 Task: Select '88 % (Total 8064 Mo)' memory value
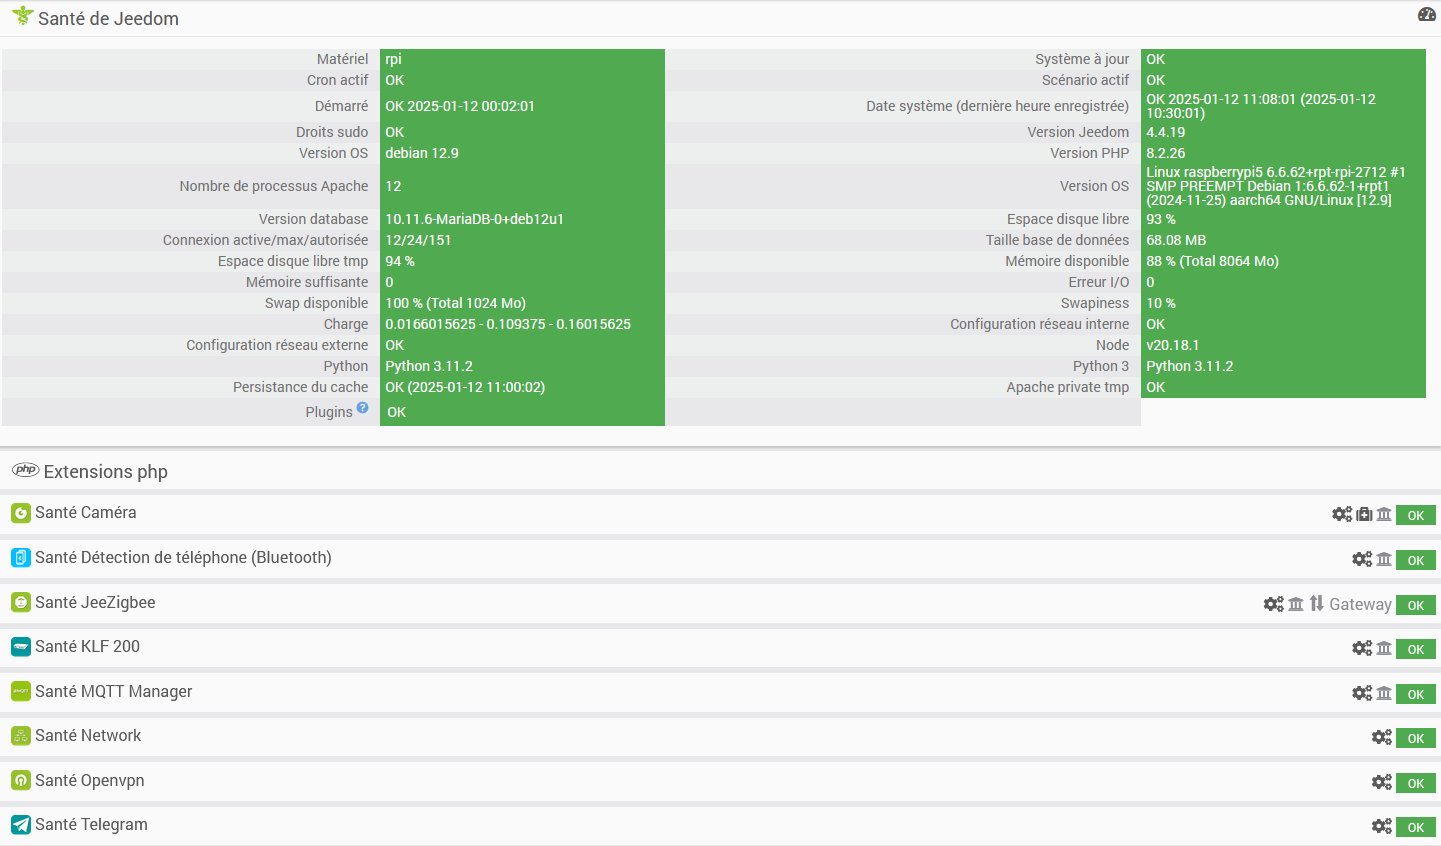tap(1212, 261)
